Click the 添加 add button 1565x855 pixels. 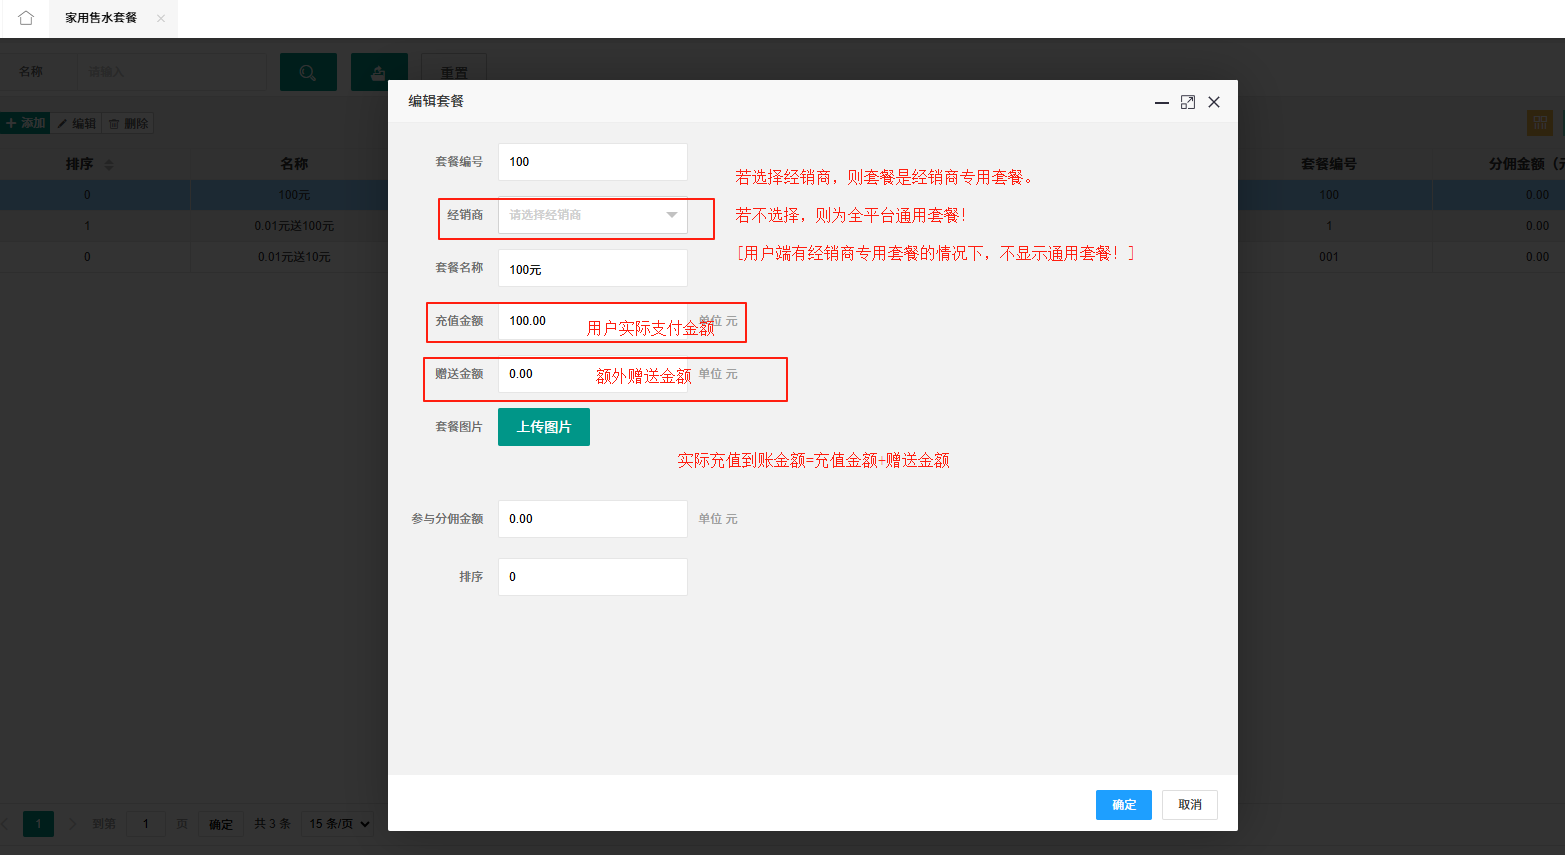tap(26, 123)
